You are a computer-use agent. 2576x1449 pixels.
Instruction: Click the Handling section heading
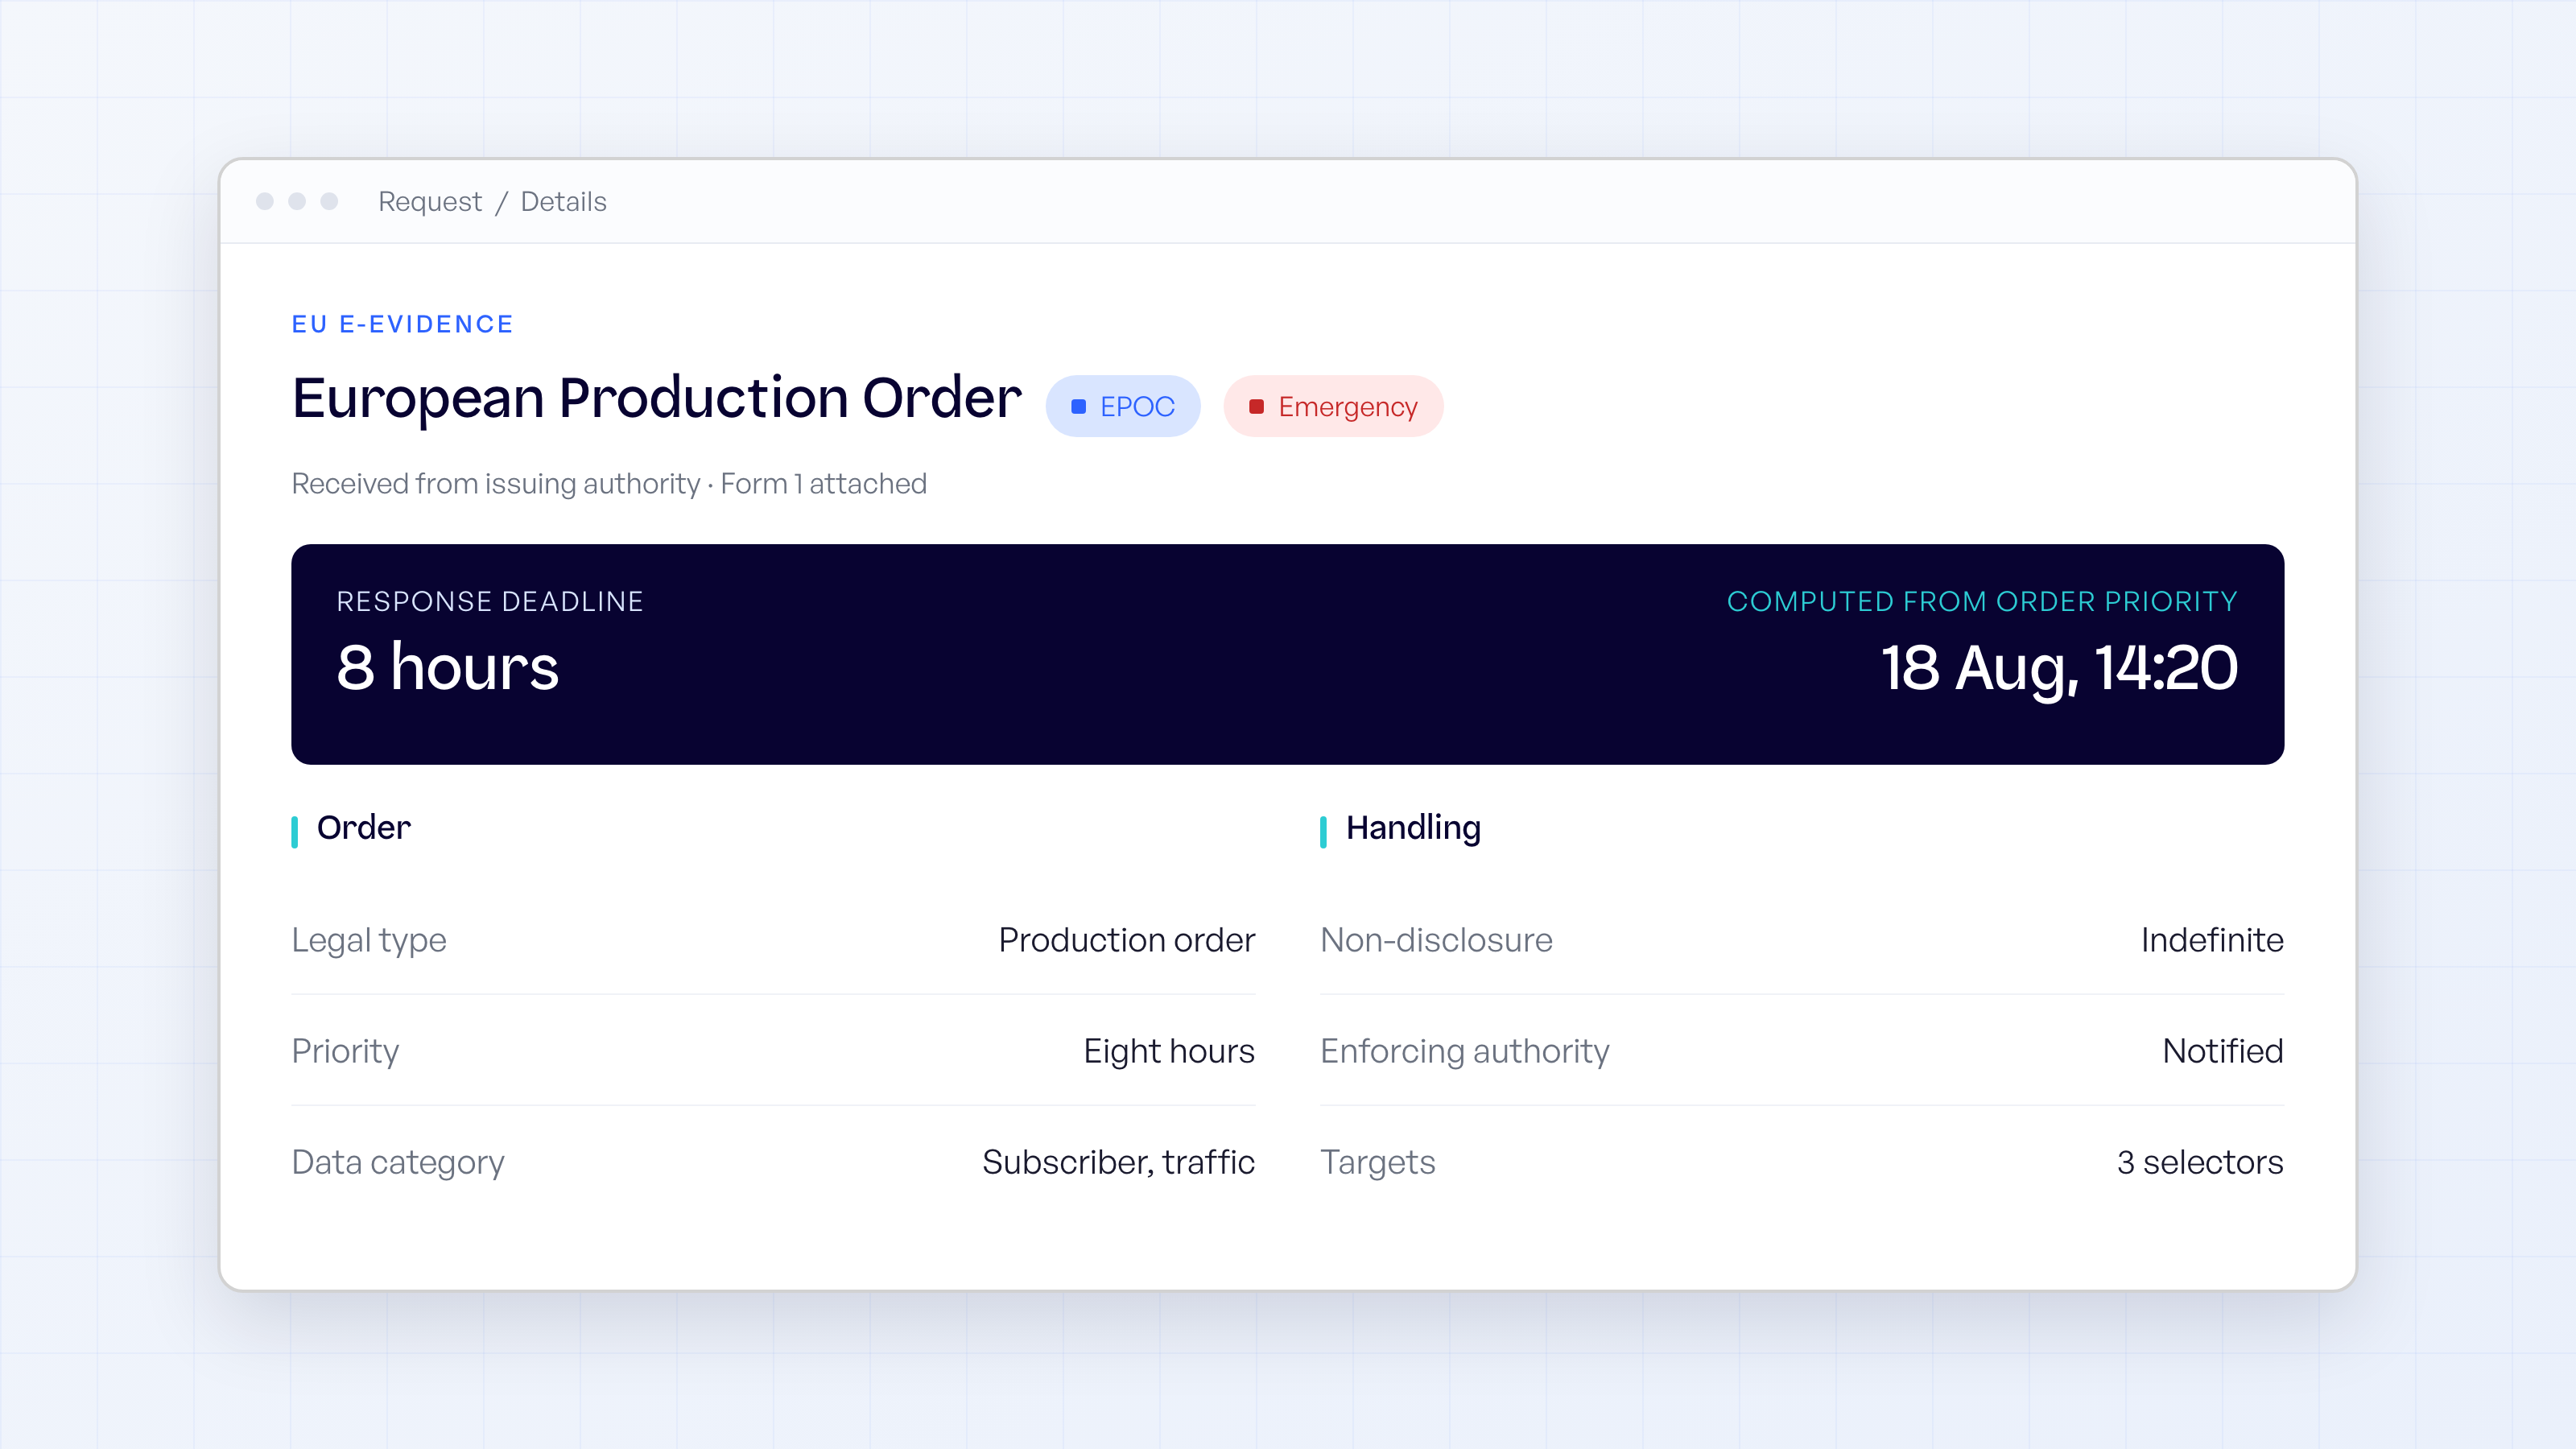(x=1413, y=828)
